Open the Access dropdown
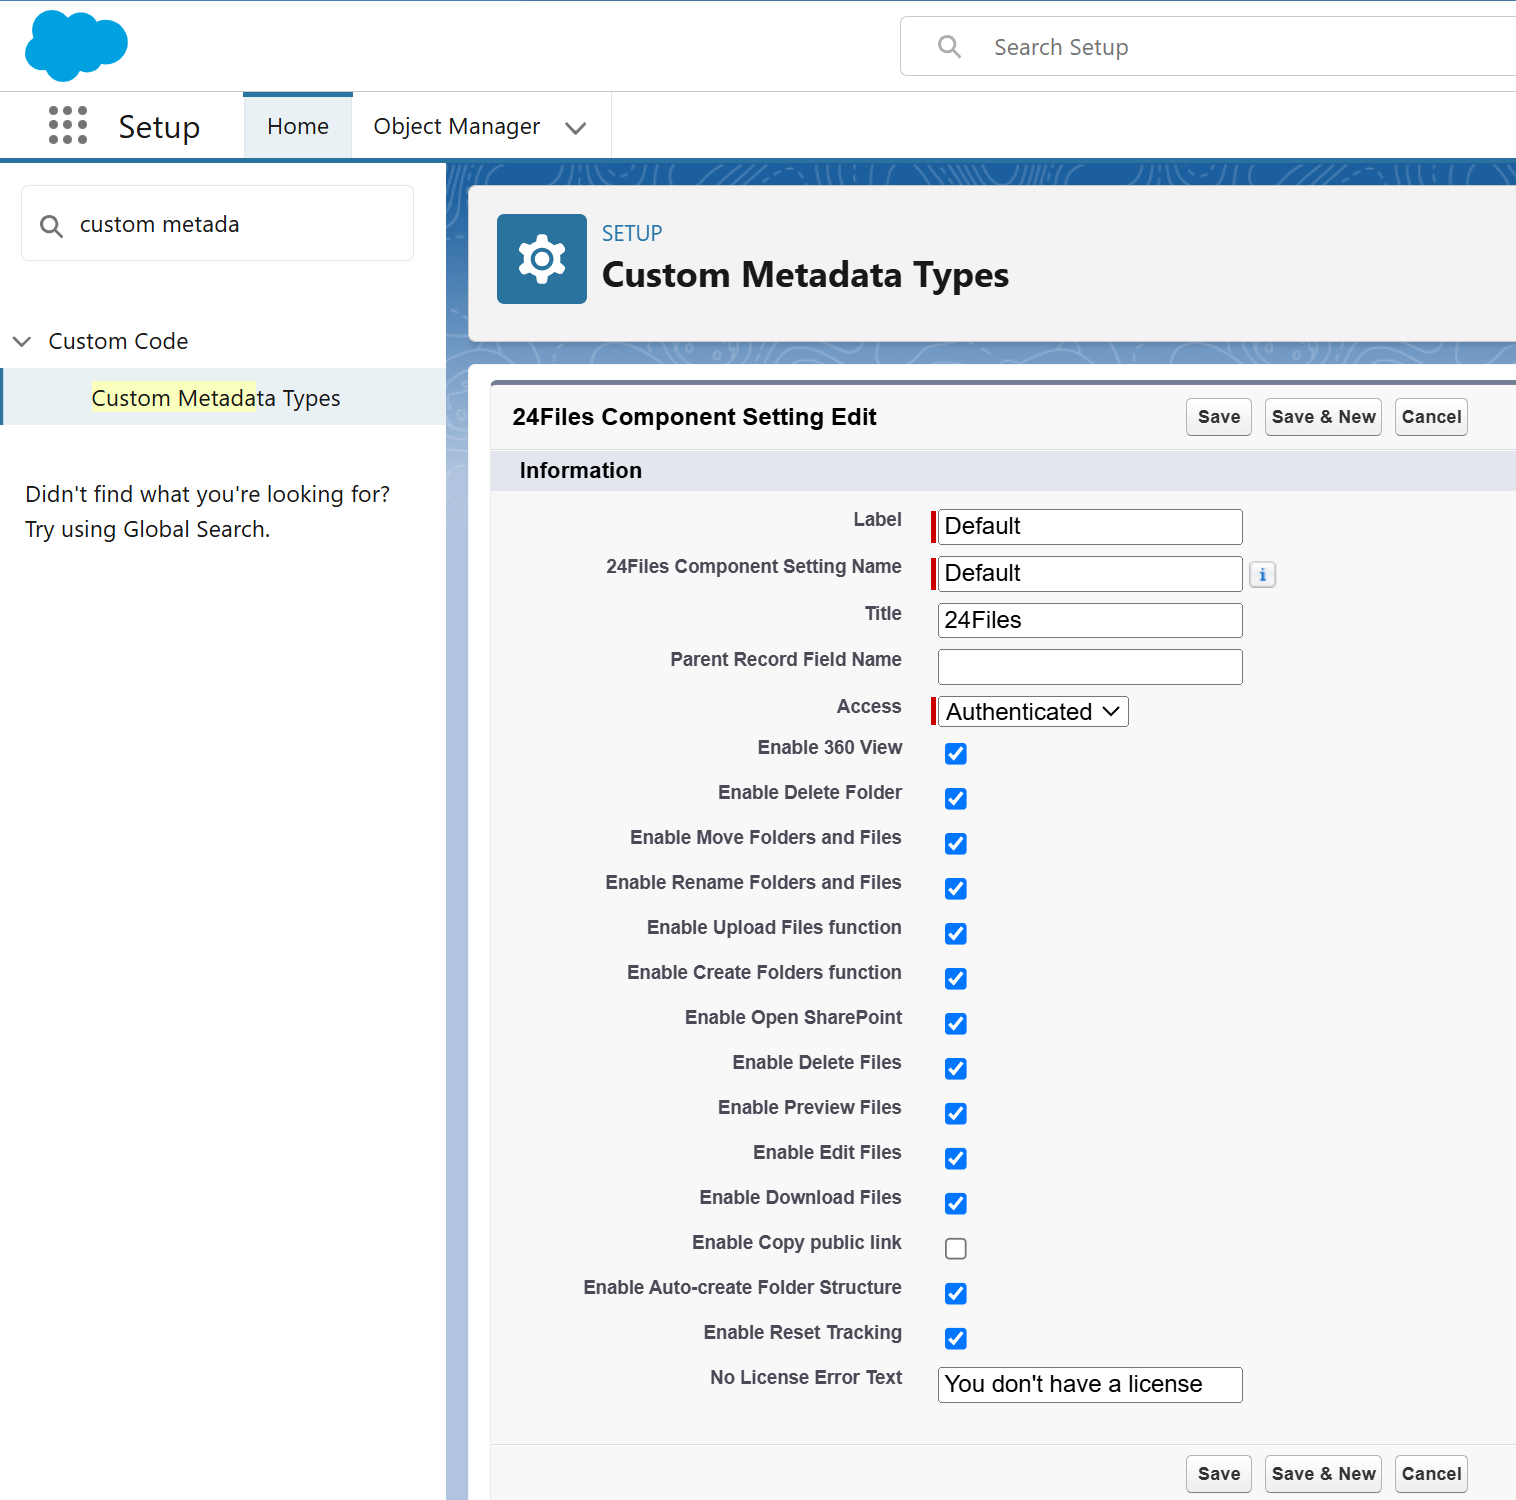This screenshot has height=1500, width=1516. (x=1032, y=712)
